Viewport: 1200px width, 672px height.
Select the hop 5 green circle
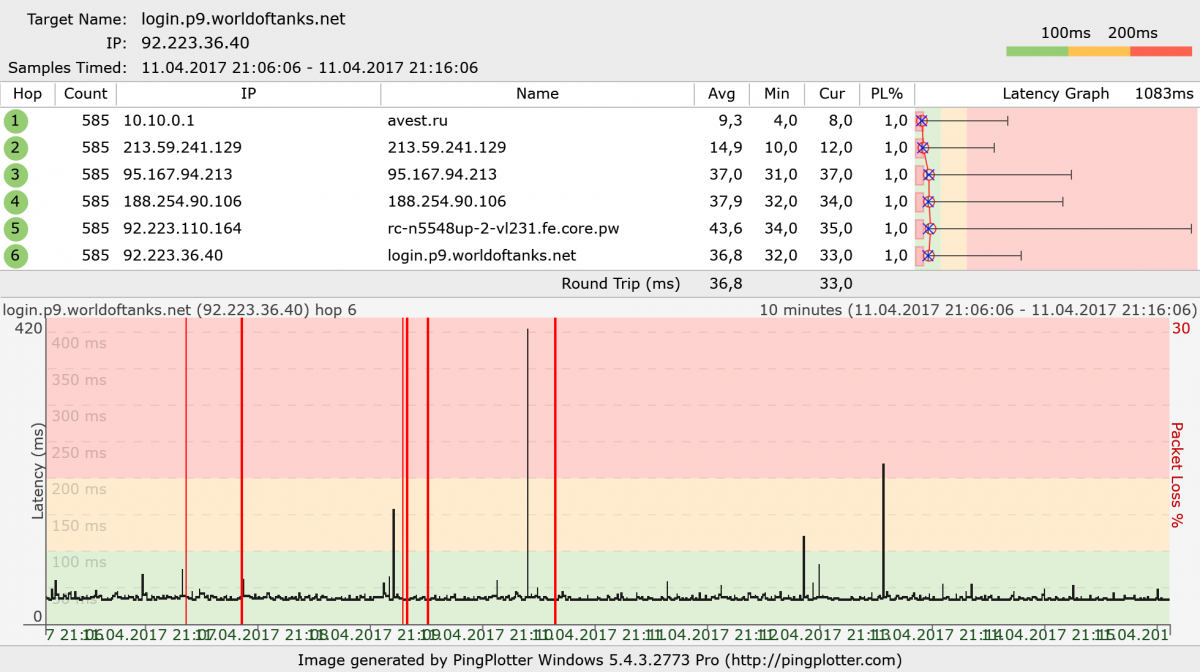tap(15, 229)
